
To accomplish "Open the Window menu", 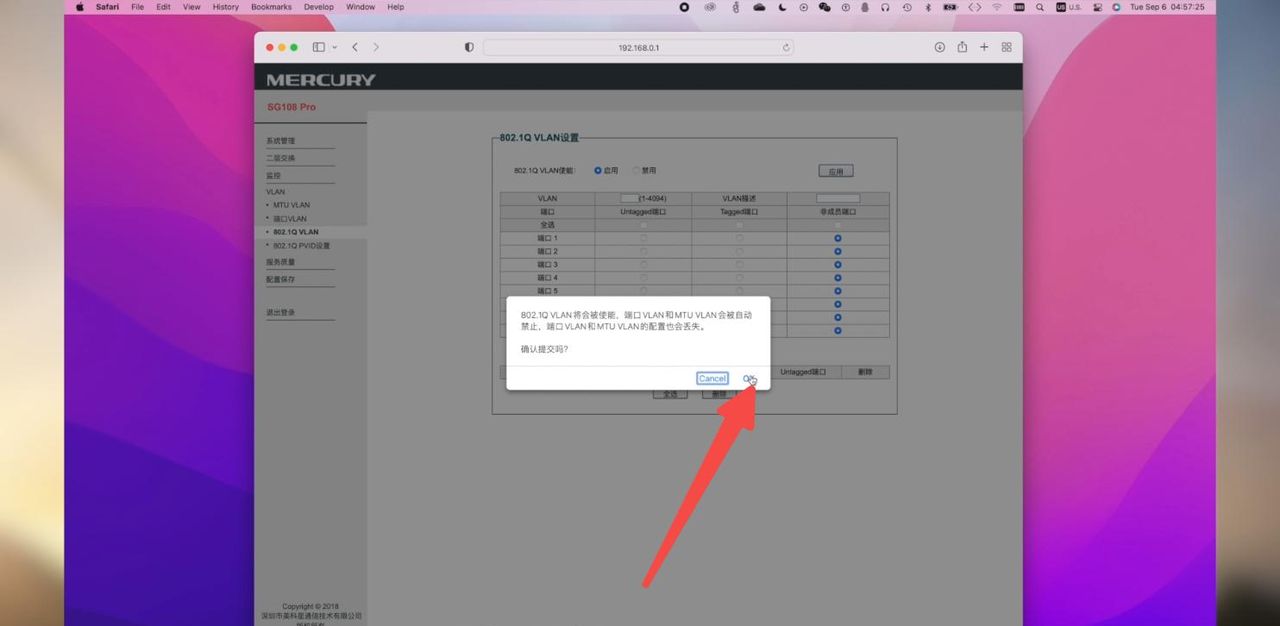I will [361, 7].
